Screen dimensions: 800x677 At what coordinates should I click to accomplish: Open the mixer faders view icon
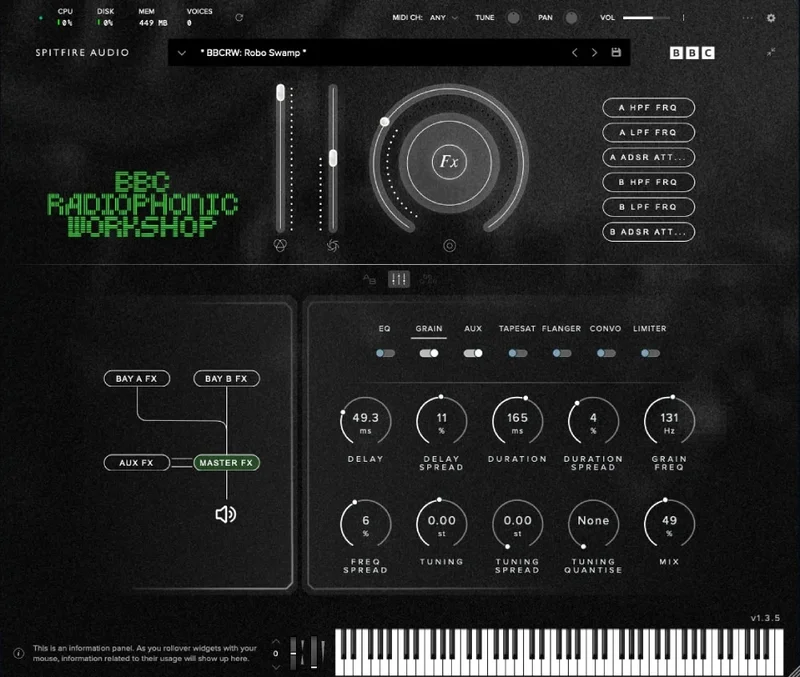click(x=398, y=279)
